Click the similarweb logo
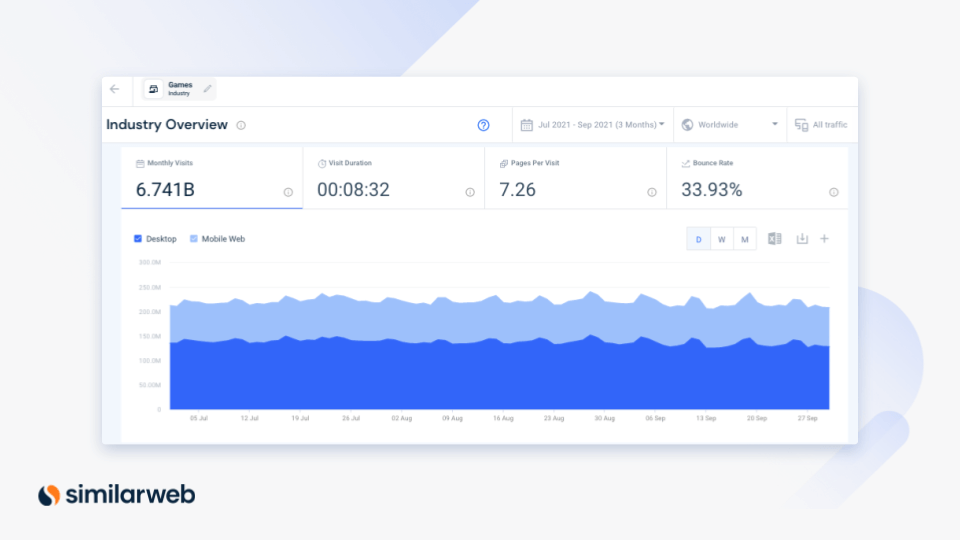 tap(116, 495)
